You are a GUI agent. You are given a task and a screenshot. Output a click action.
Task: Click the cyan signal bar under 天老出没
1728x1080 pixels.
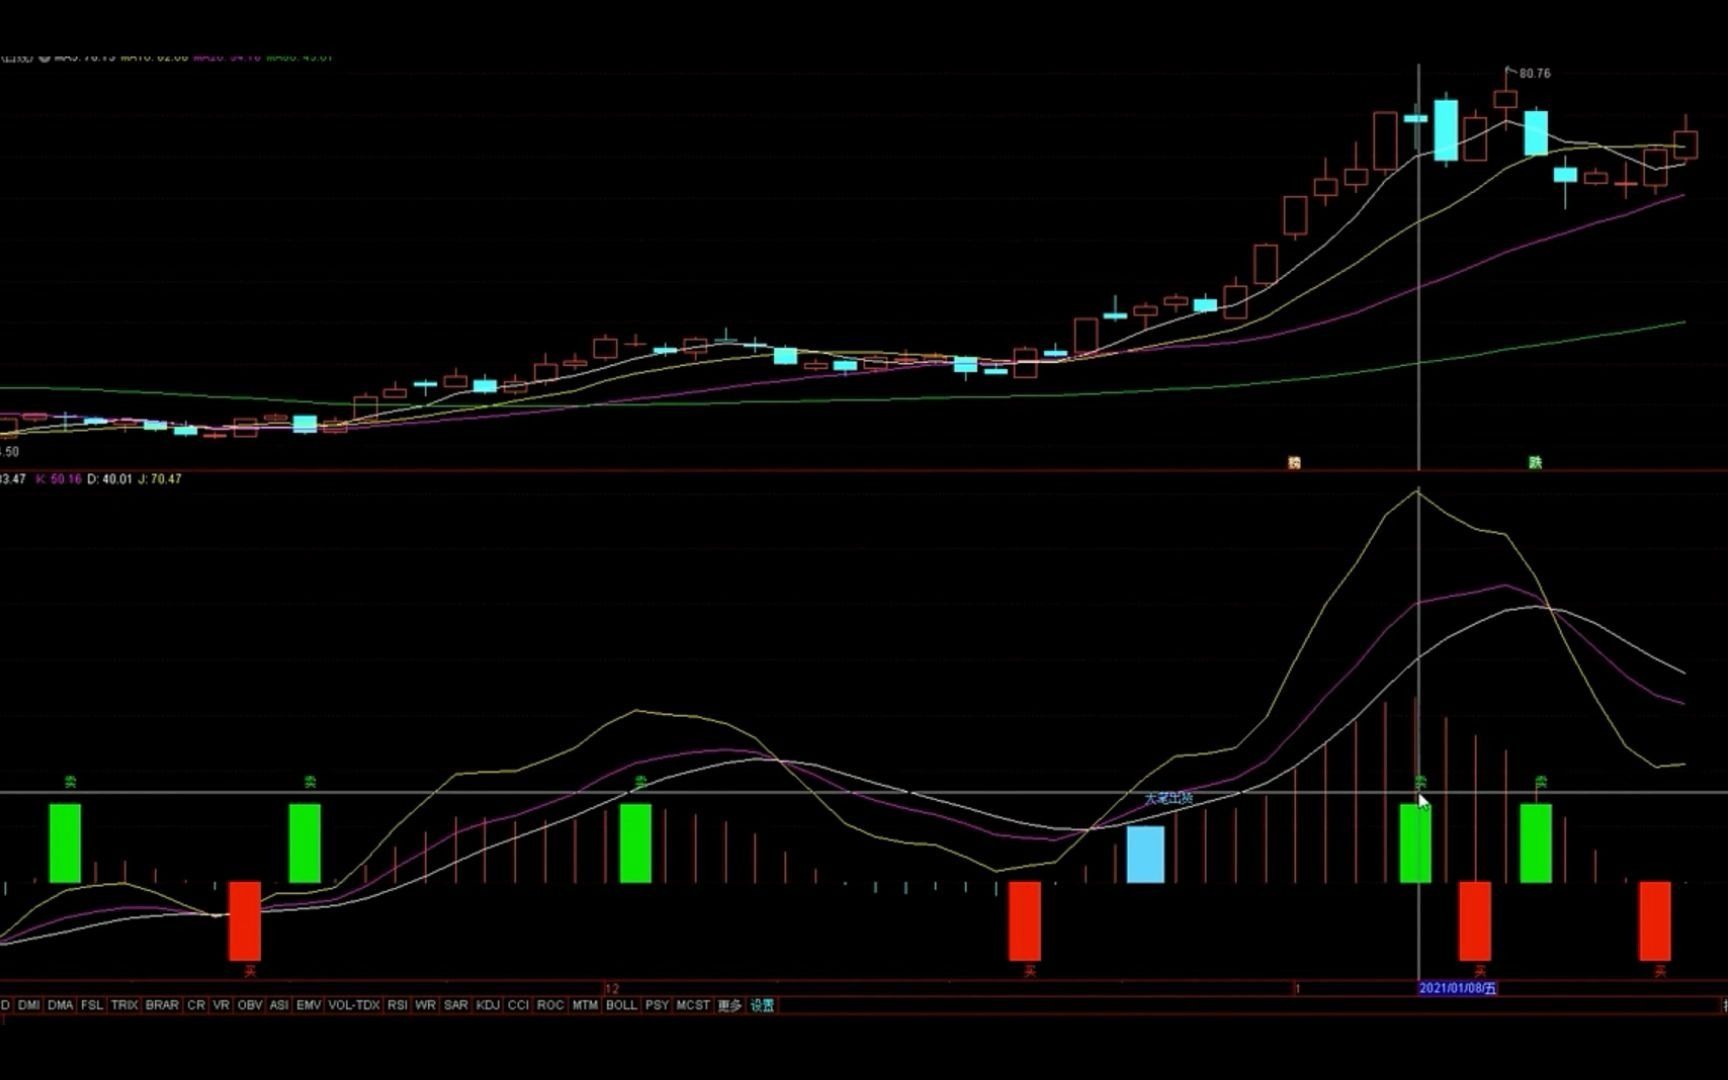pyautogui.click(x=1146, y=854)
